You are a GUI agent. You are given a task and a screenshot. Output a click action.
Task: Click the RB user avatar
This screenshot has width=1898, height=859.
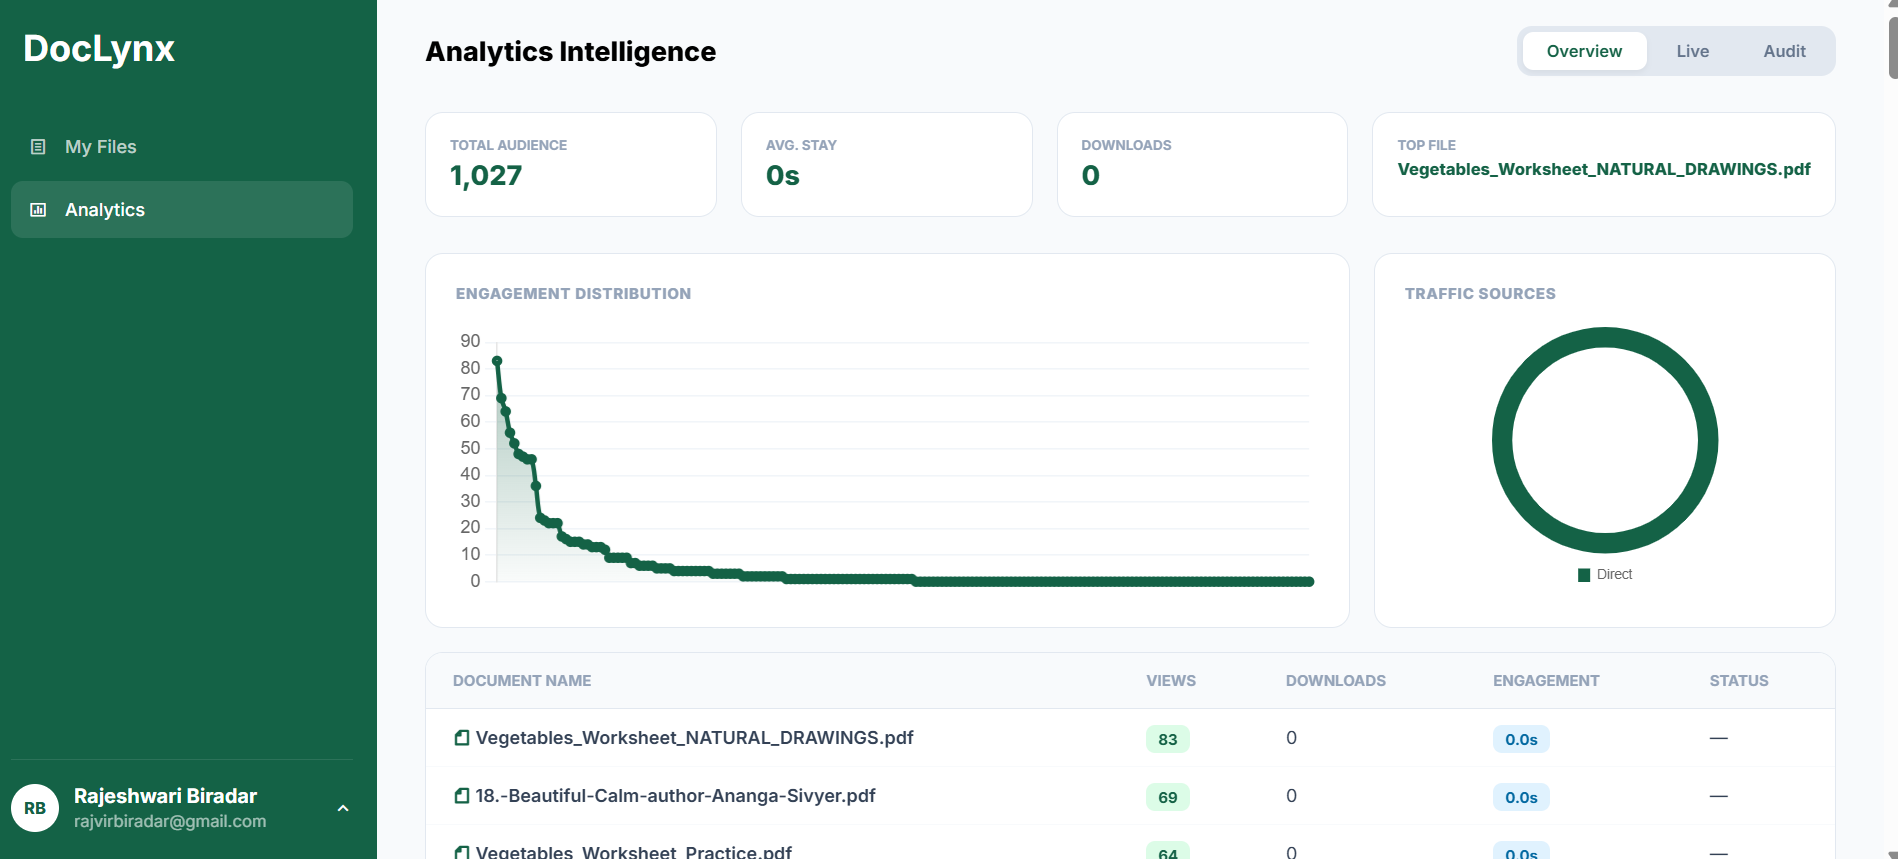[35, 808]
